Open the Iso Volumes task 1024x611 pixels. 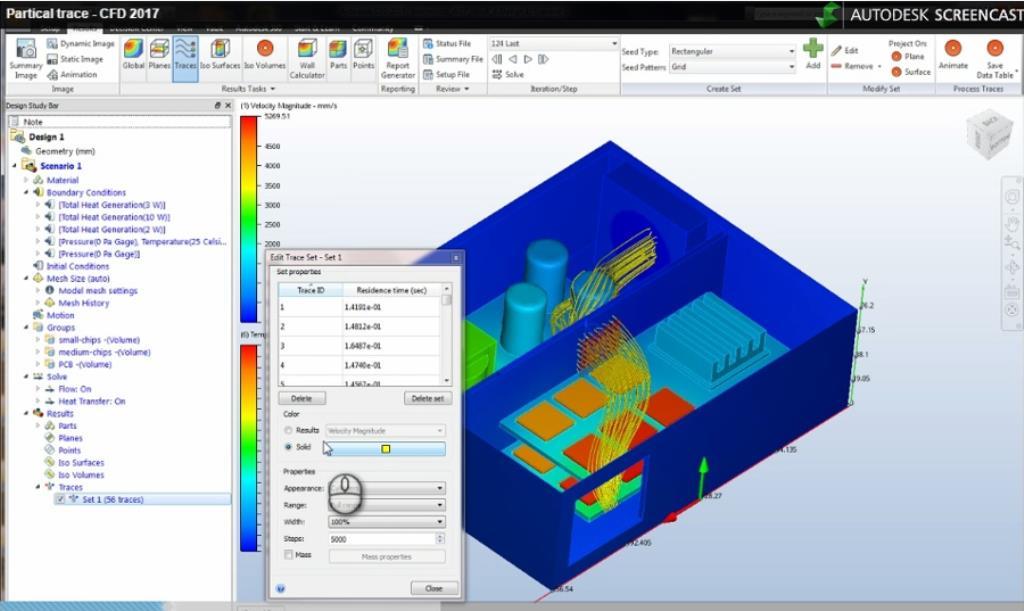tap(264, 54)
